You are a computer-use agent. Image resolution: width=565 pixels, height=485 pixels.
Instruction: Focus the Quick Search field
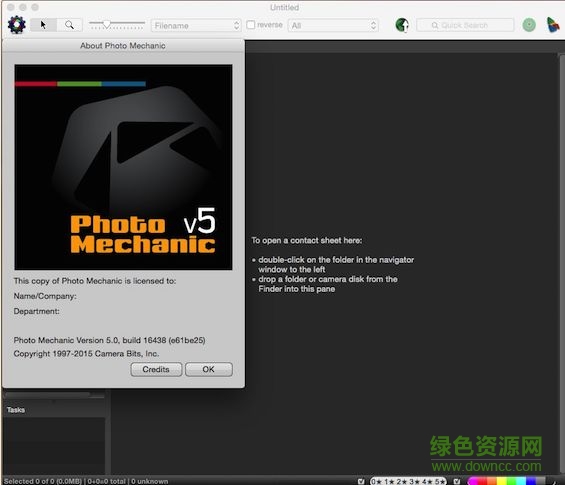pyautogui.click(x=465, y=25)
